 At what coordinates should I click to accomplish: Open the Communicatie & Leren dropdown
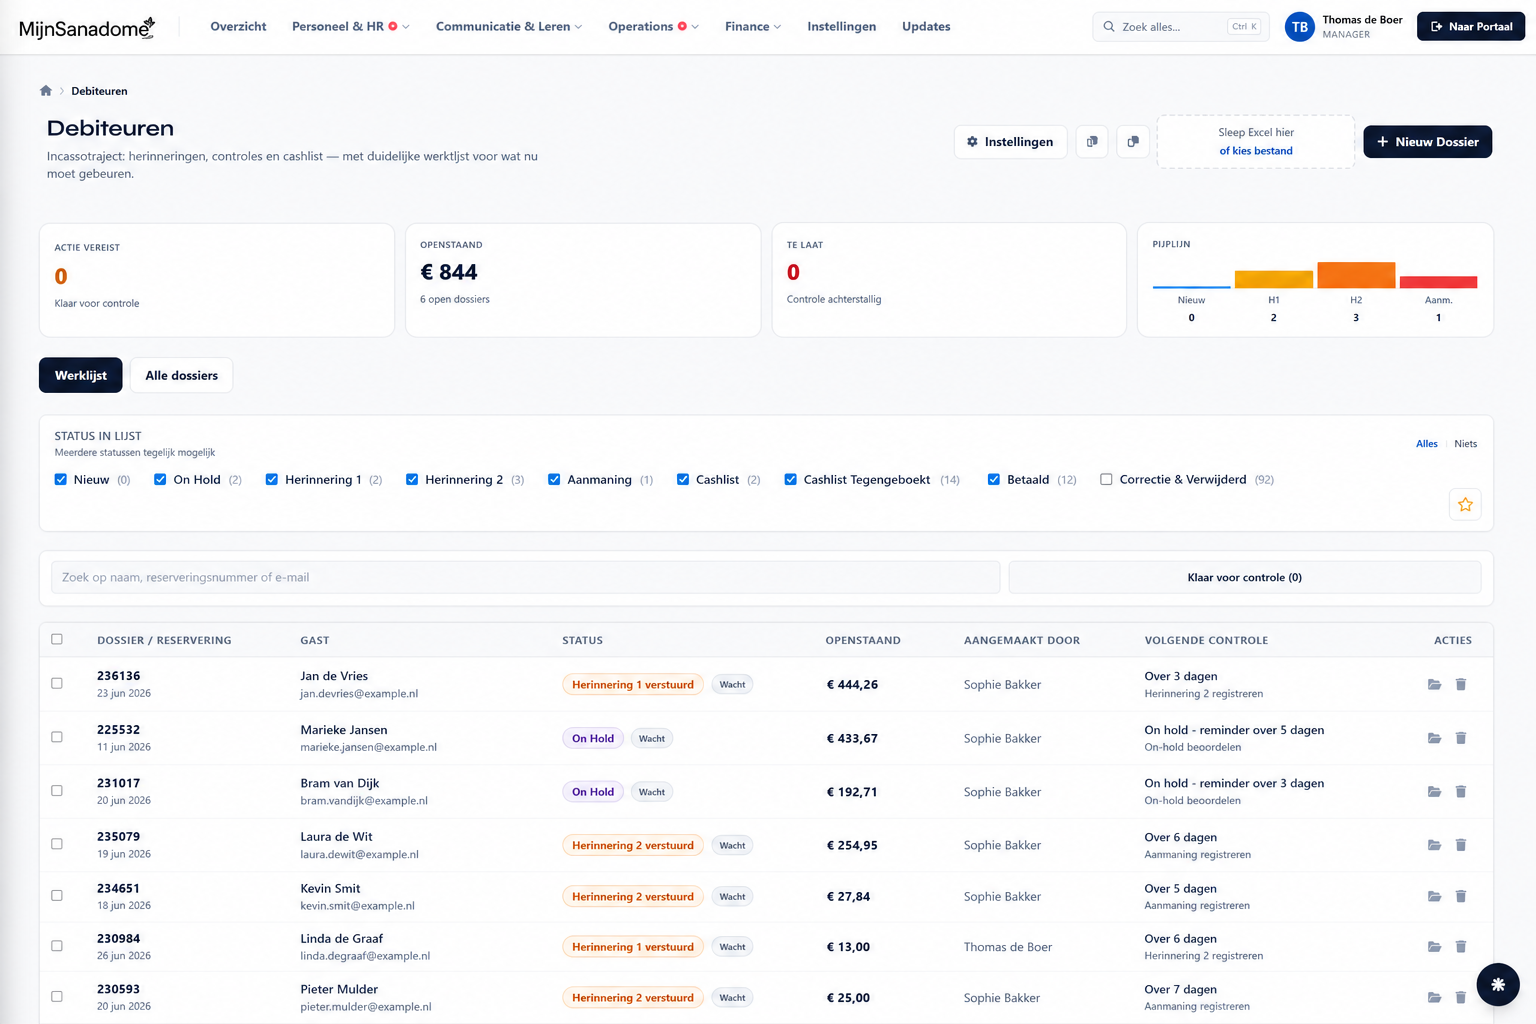tap(509, 27)
